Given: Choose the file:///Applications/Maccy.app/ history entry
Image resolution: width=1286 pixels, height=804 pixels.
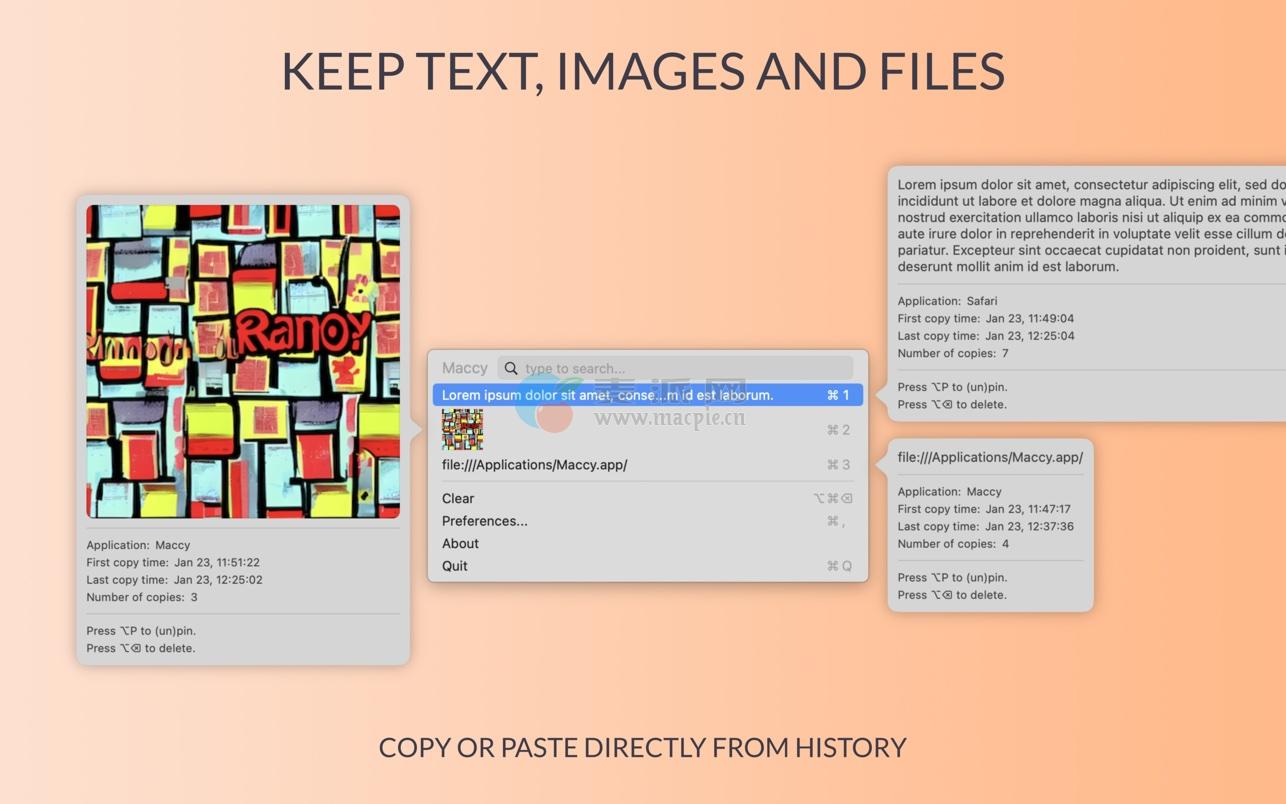Looking at the screenshot, I should tap(534, 465).
